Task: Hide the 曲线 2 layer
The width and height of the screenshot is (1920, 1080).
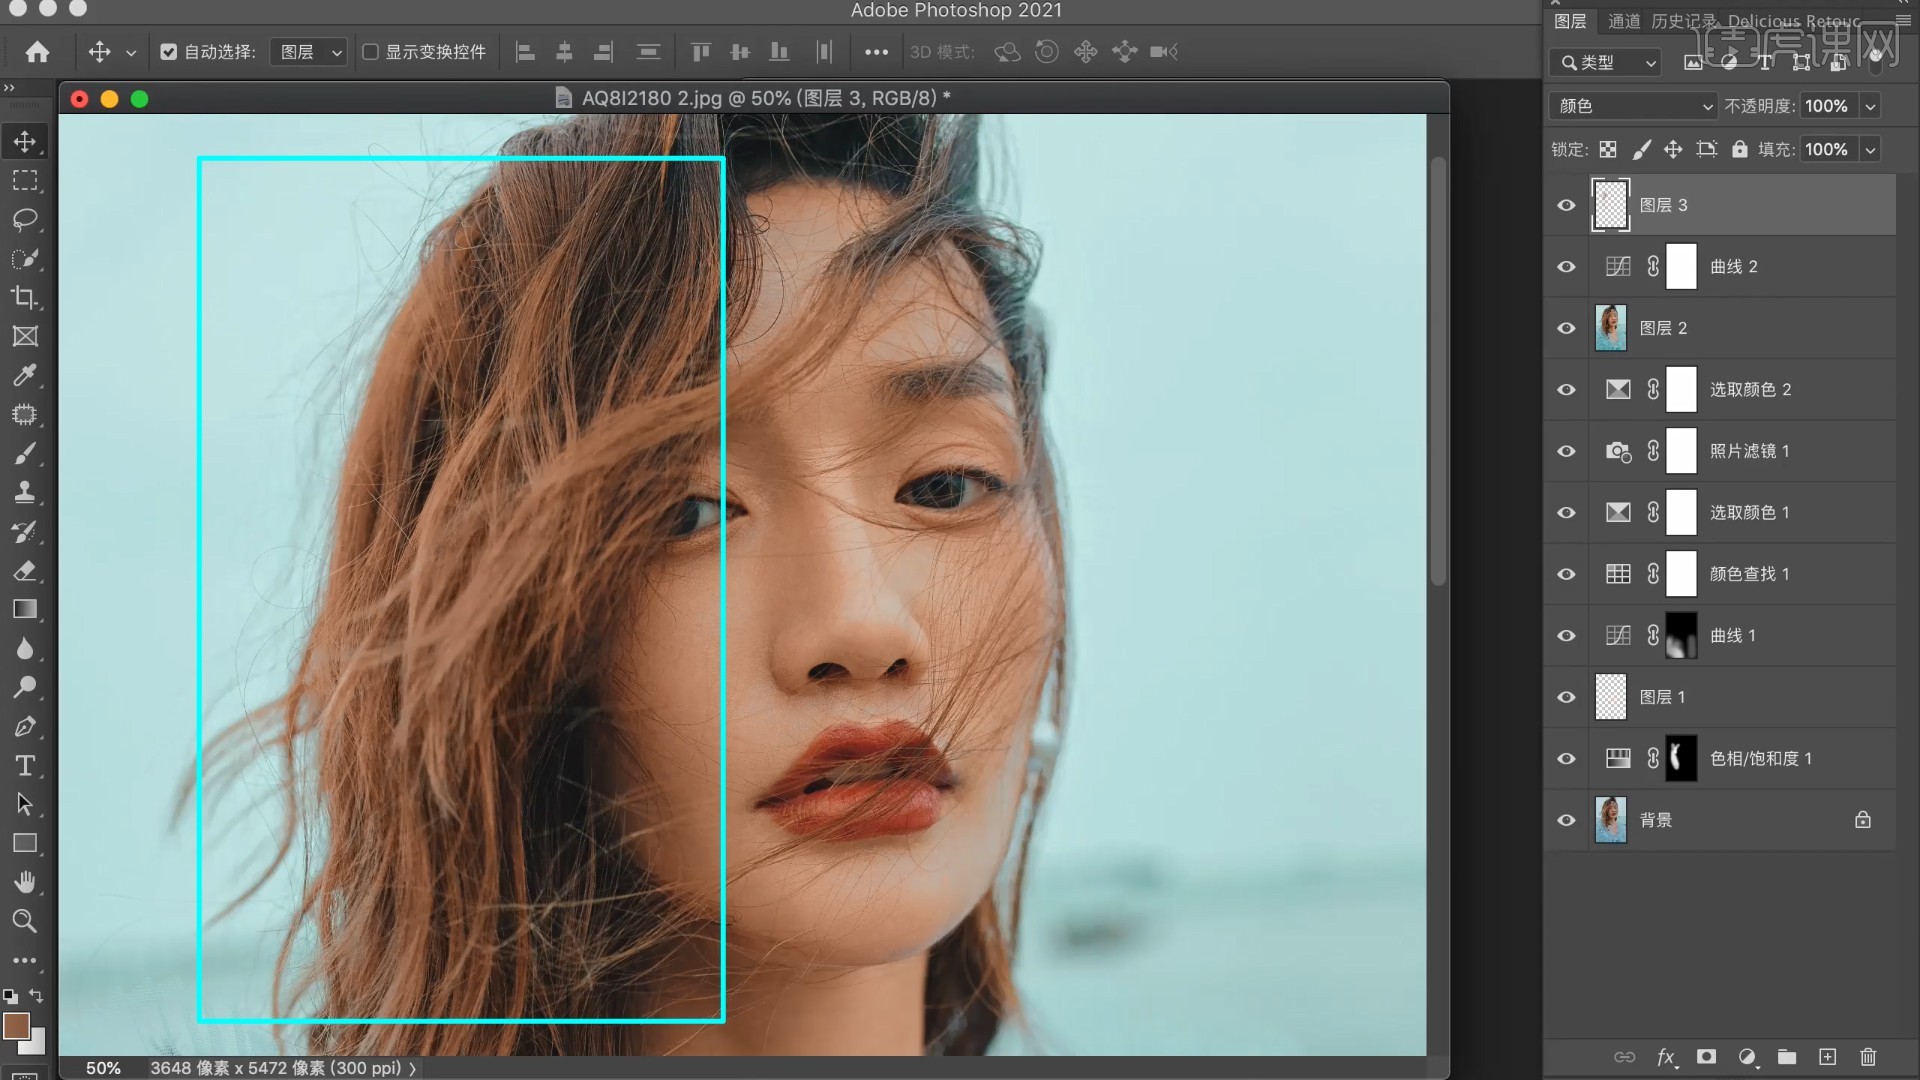Action: [x=1566, y=267]
